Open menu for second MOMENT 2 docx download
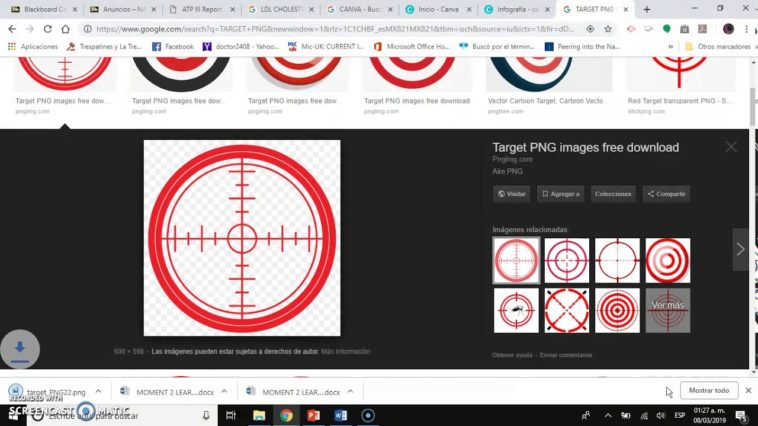 click(x=352, y=392)
